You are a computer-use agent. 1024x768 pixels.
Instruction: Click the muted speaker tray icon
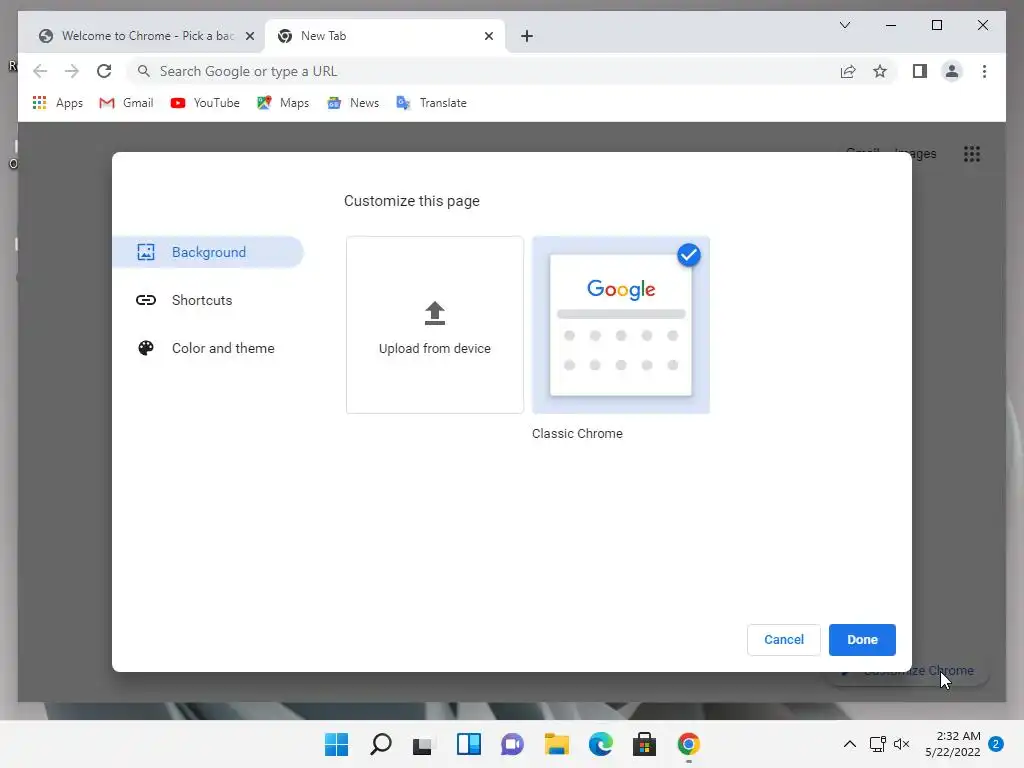901,744
